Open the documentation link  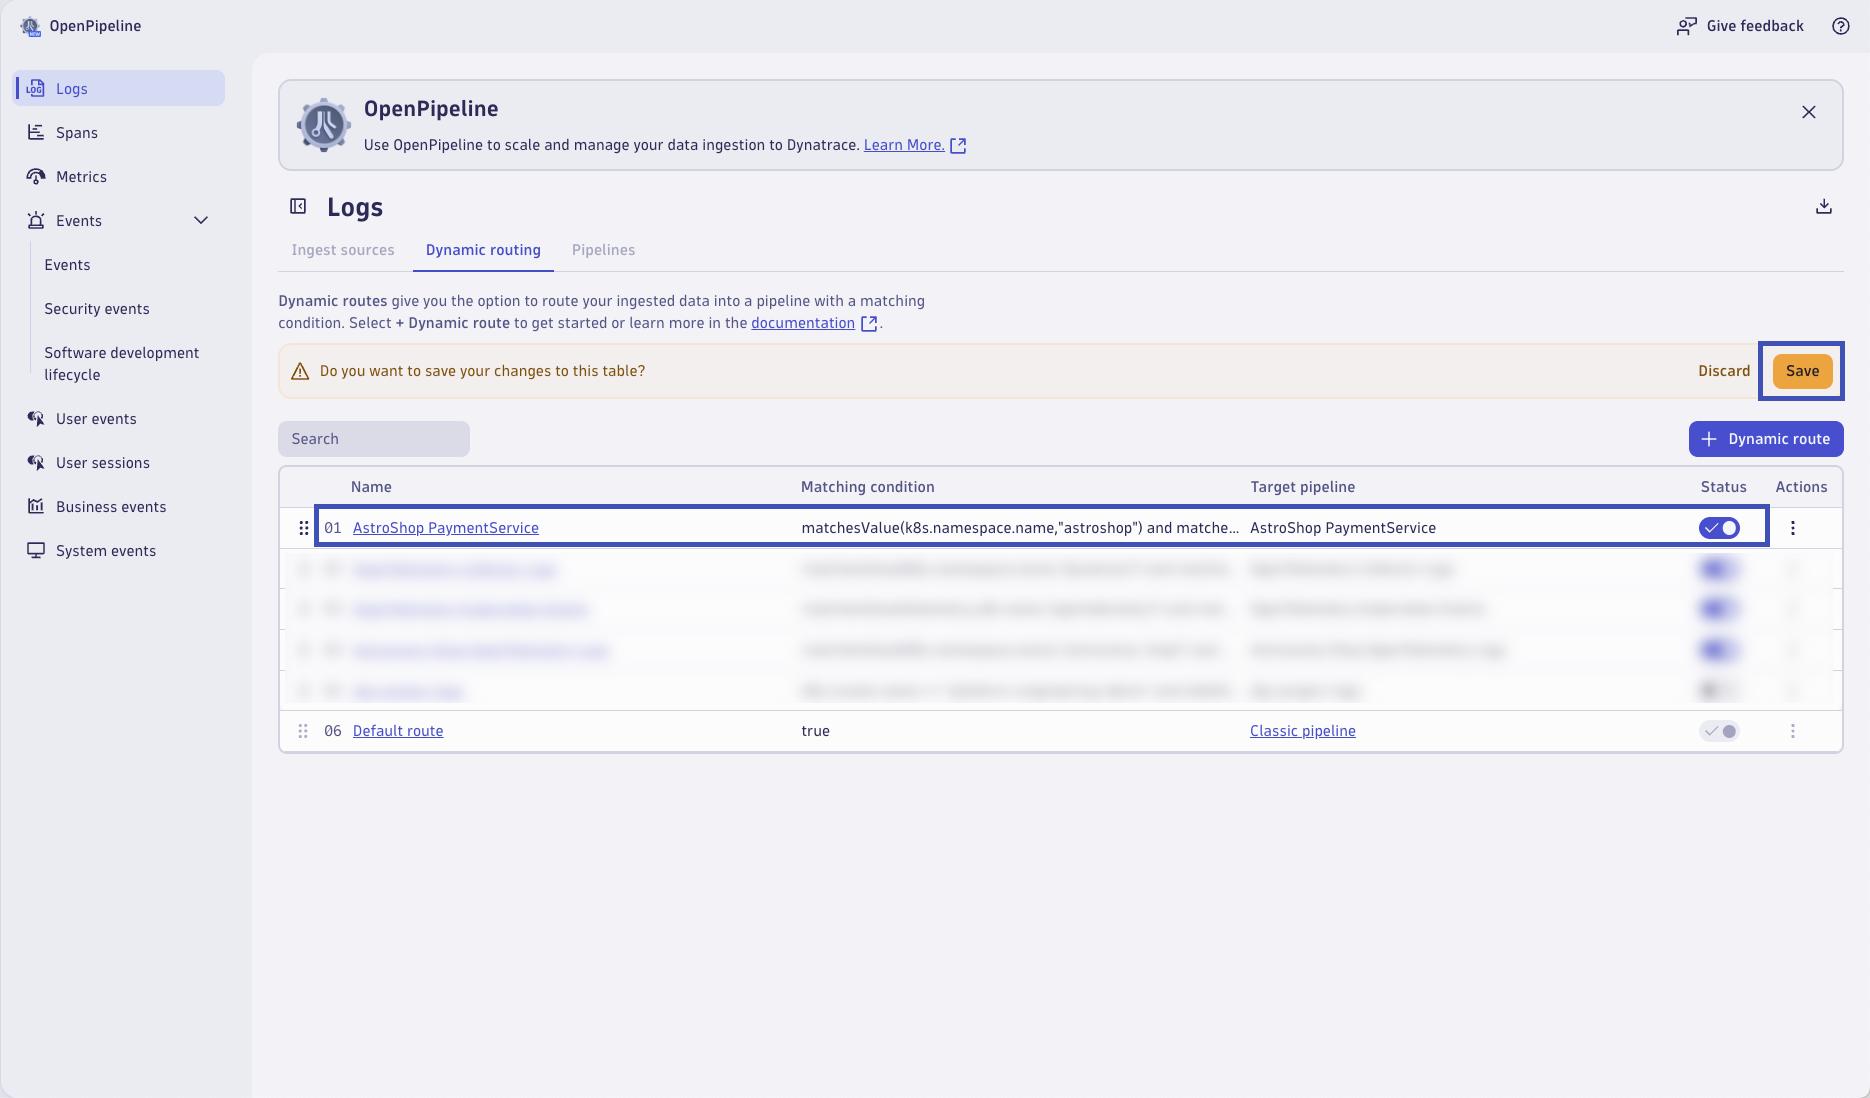point(803,323)
